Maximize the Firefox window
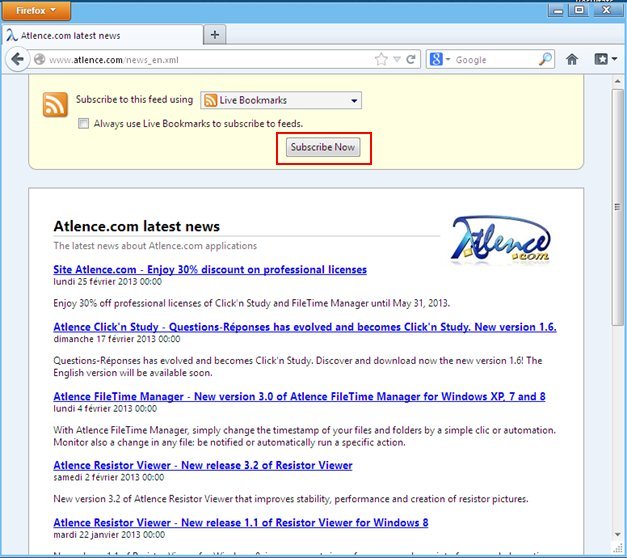The image size is (627, 558). click(x=579, y=10)
